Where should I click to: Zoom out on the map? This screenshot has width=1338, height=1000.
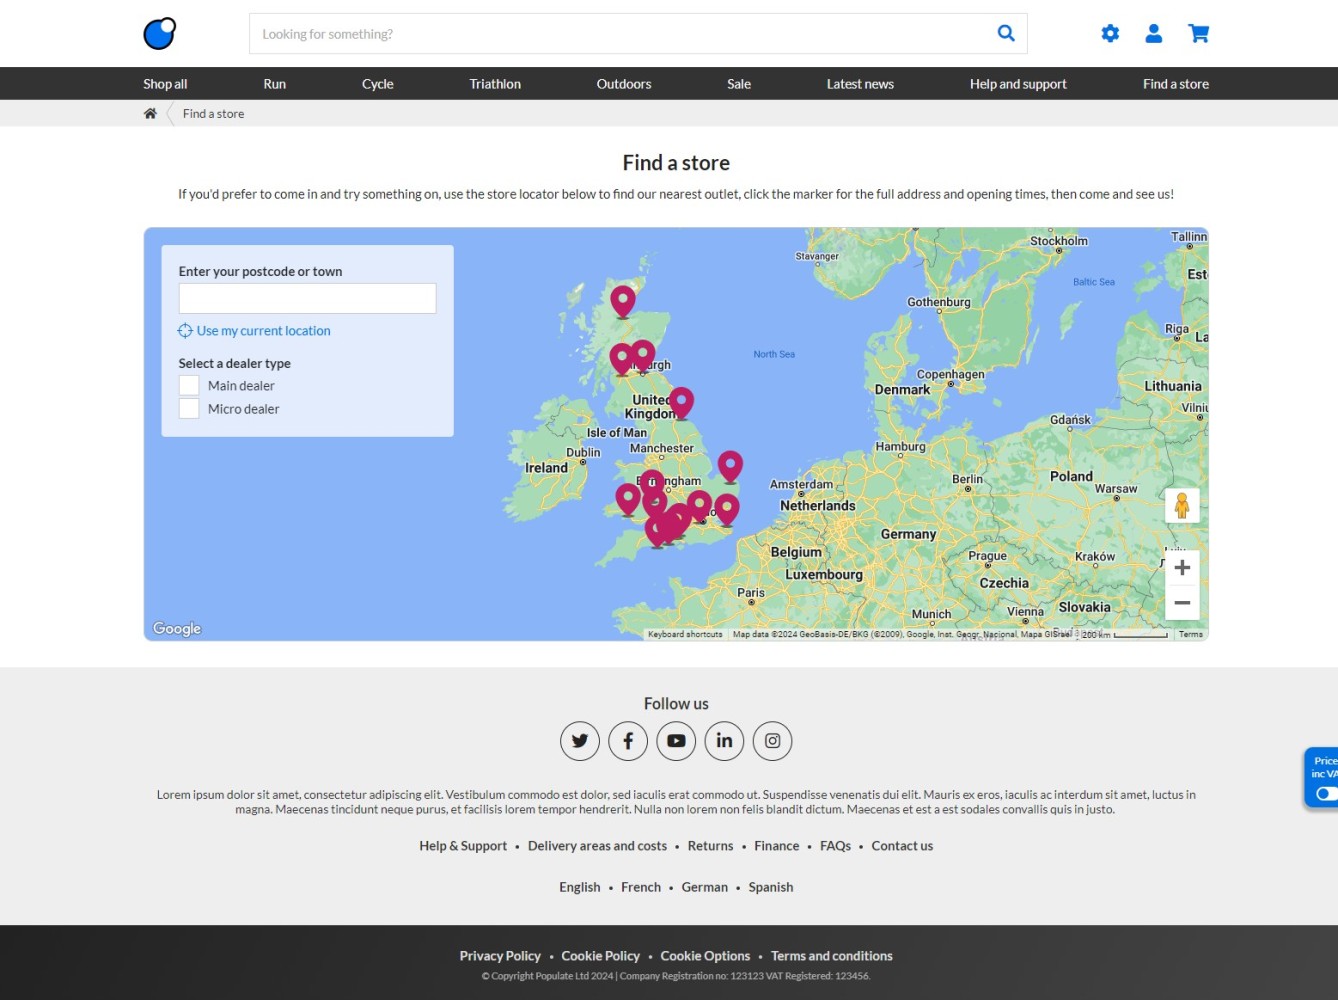click(1182, 603)
